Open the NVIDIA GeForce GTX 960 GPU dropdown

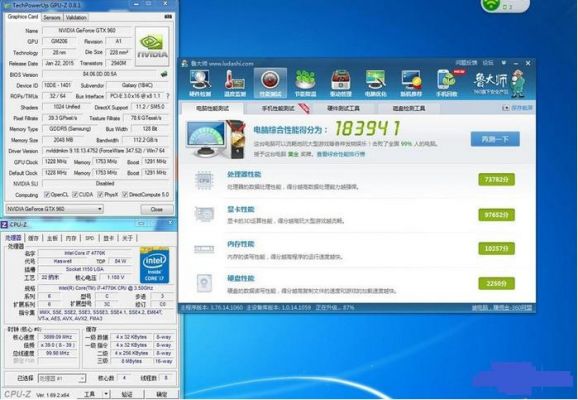54,209
